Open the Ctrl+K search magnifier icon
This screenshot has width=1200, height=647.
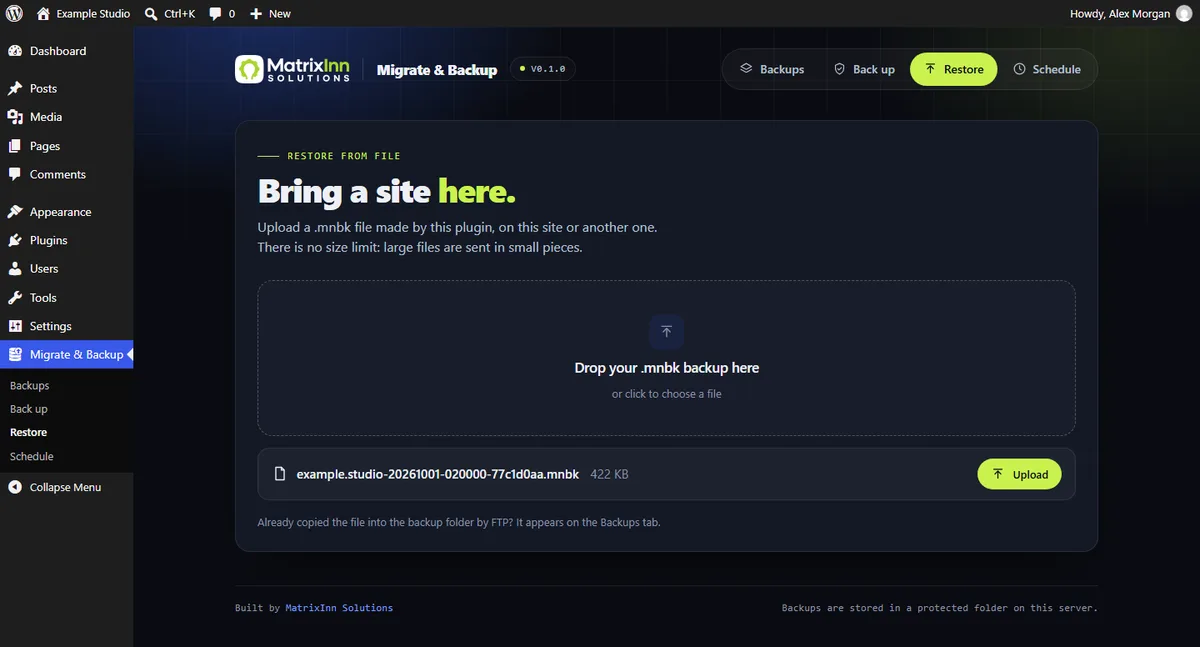point(150,14)
